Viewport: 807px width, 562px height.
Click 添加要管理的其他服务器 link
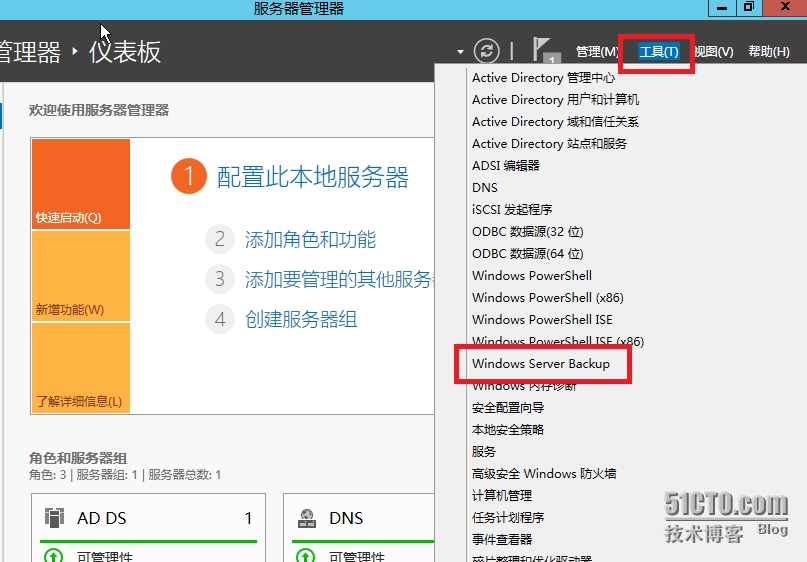click(340, 279)
